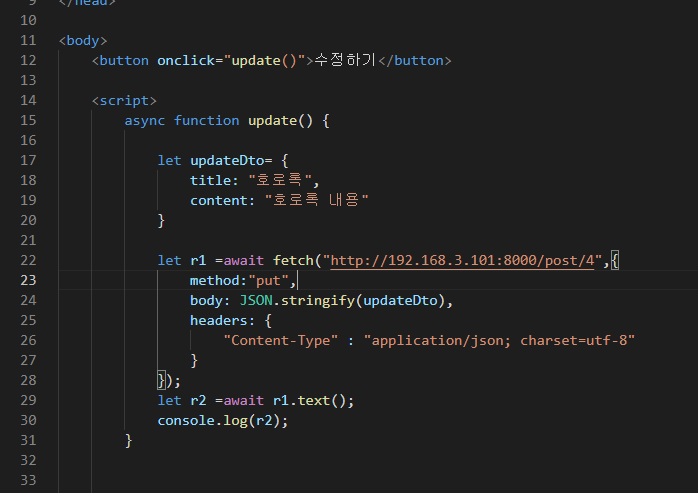Click JSON on line 24
Viewport: 698px width, 493px height.
click(256, 300)
